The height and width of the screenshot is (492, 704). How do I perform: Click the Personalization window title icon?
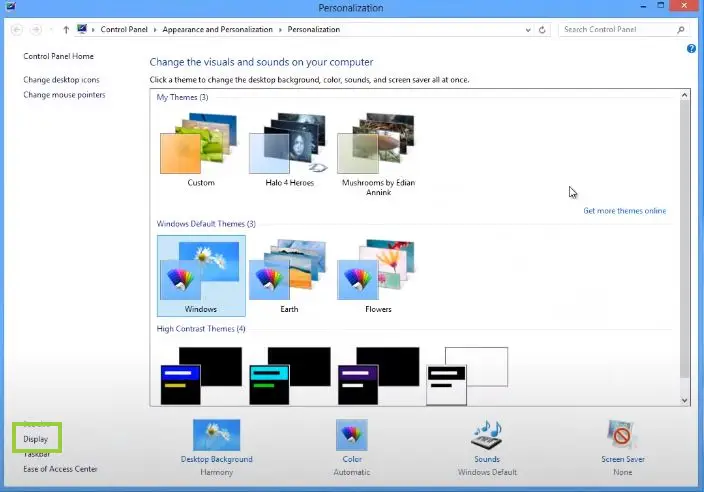click(x=11, y=6)
